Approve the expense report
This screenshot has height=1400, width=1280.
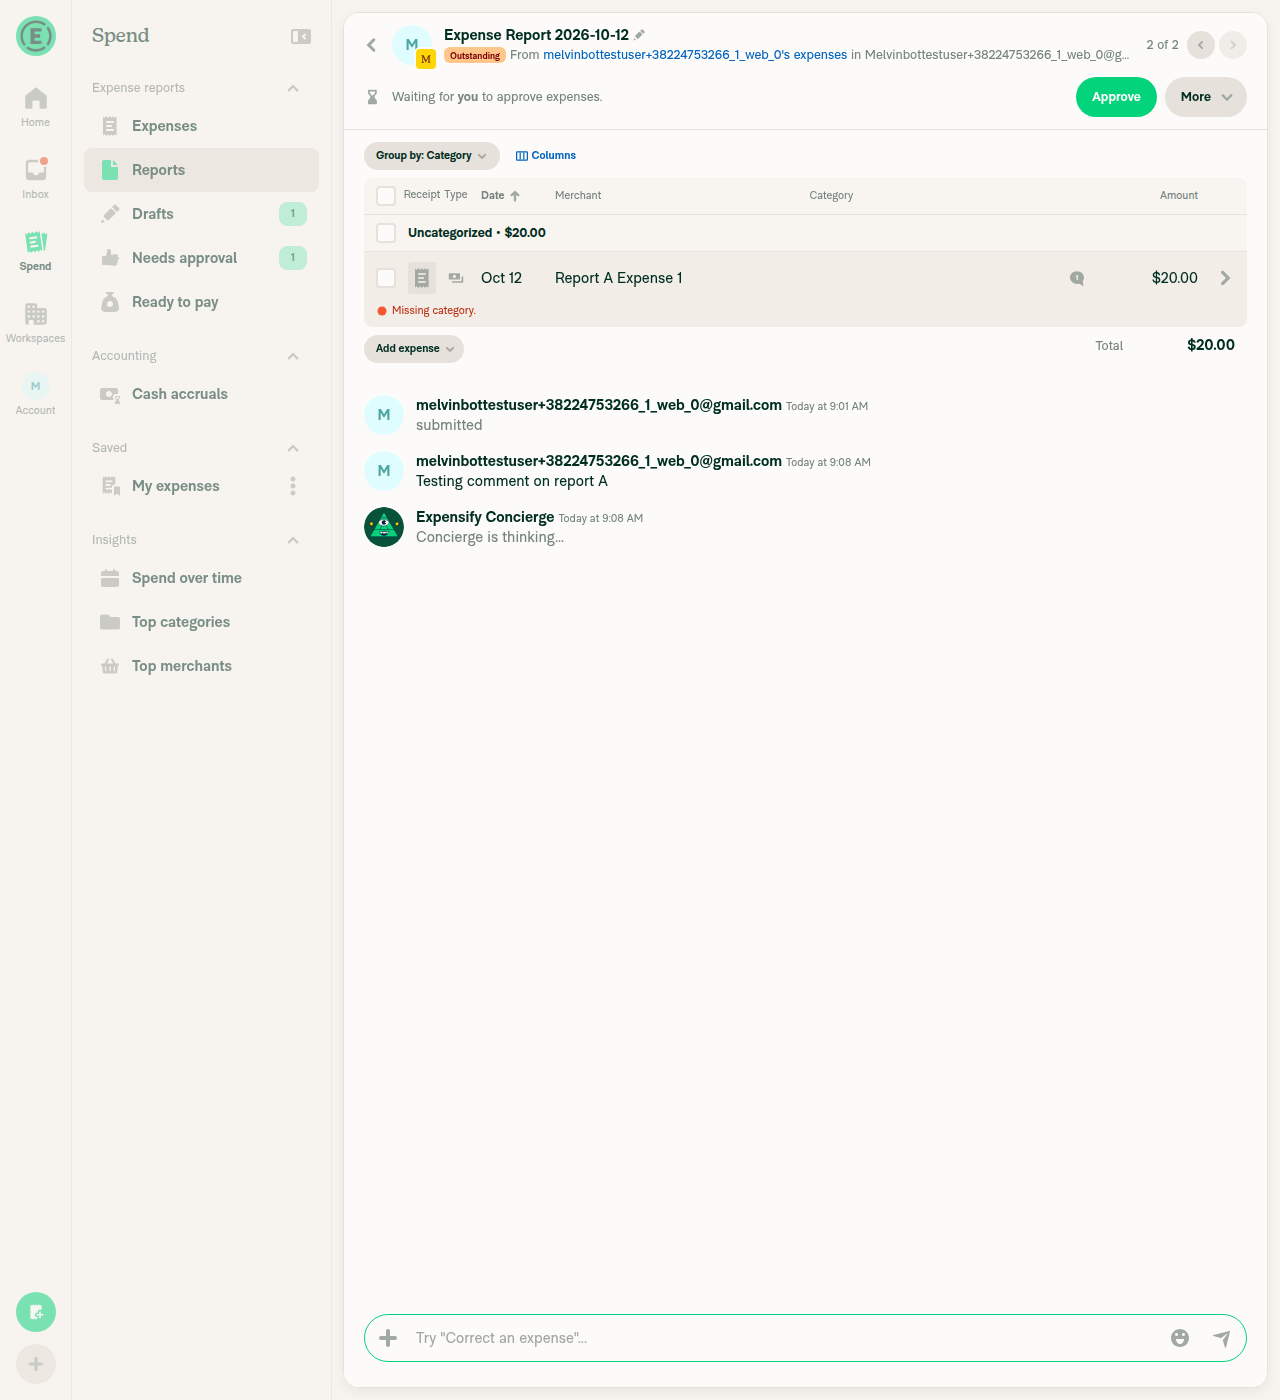coord(1116,97)
